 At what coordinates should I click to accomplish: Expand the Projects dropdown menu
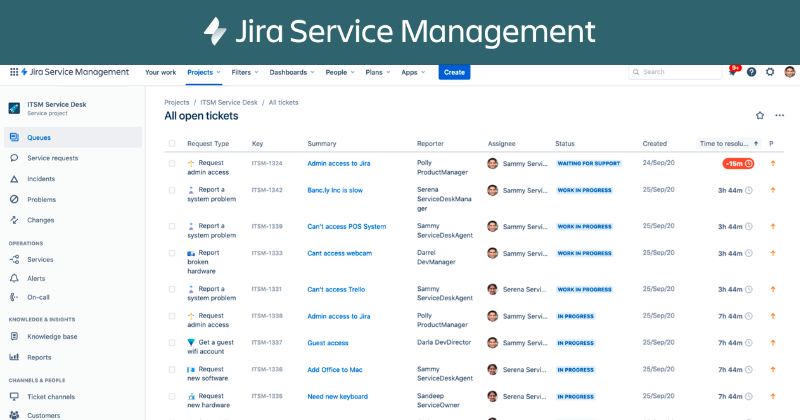(204, 72)
